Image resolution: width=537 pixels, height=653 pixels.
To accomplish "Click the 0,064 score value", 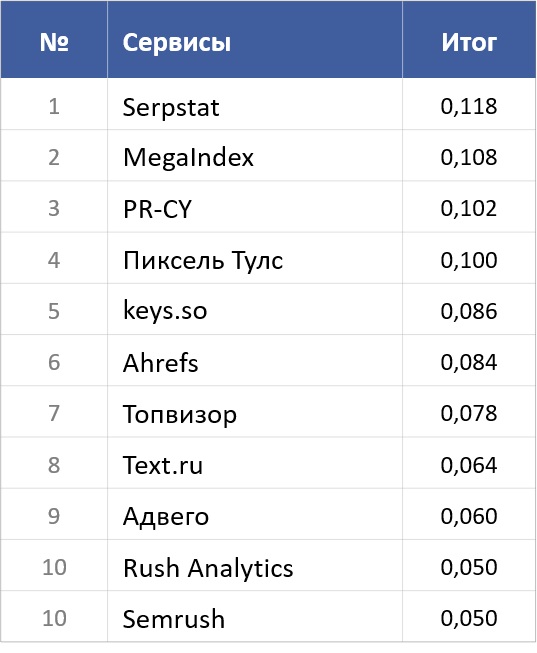I will pos(469,465).
